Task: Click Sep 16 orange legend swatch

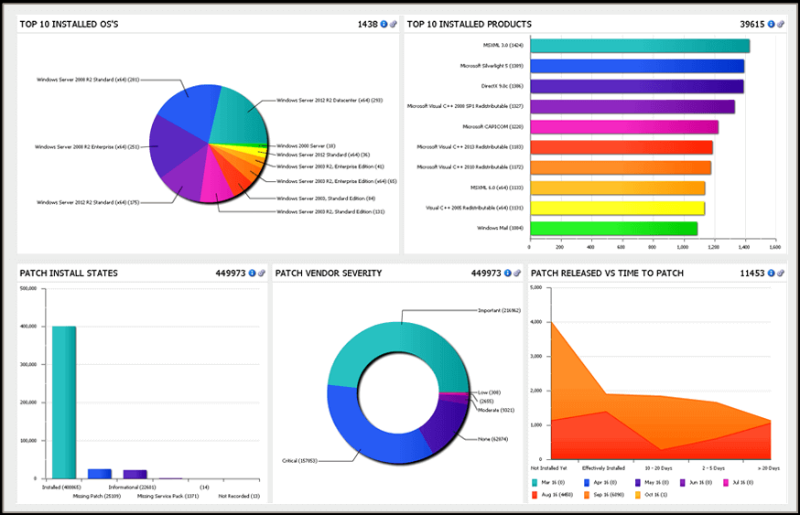Action: (x=587, y=495)
